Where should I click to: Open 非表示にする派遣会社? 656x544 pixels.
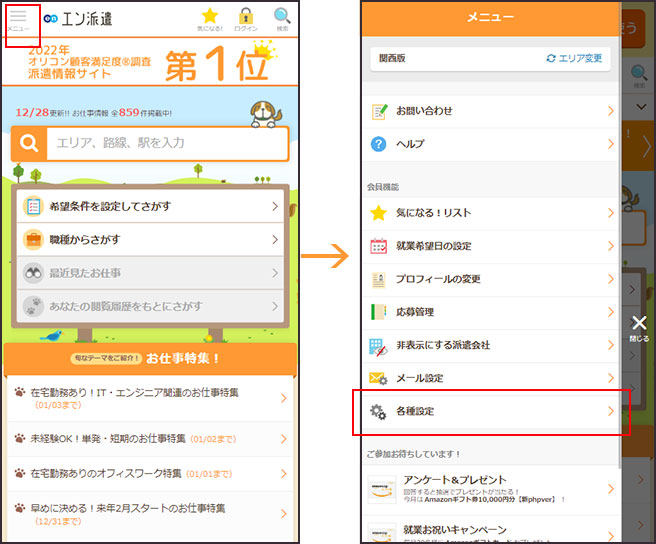490,345
